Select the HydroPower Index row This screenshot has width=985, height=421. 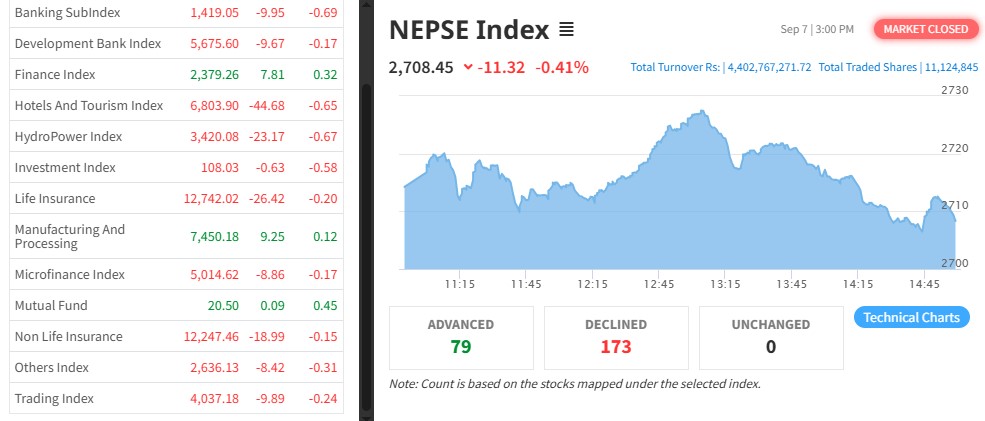click(x=68, y=137)
